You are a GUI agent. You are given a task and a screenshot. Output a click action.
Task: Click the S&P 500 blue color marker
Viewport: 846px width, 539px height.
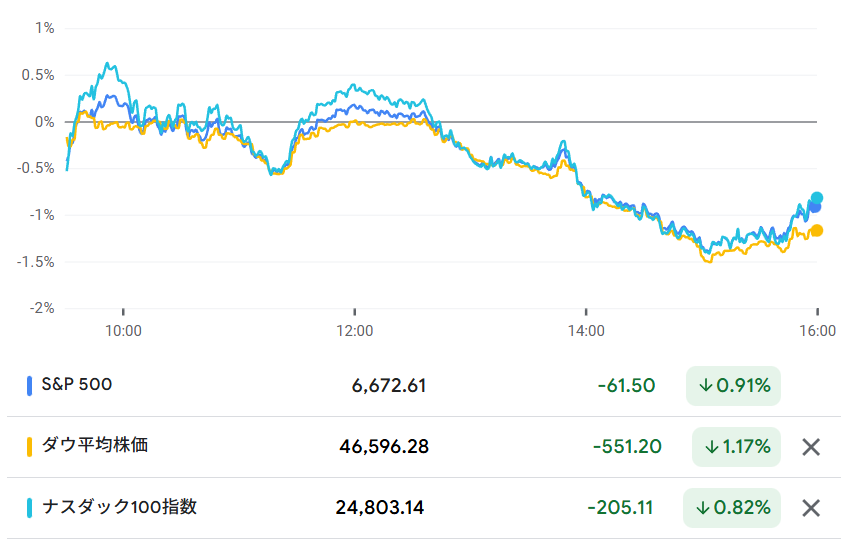click(x=30, y=386)
